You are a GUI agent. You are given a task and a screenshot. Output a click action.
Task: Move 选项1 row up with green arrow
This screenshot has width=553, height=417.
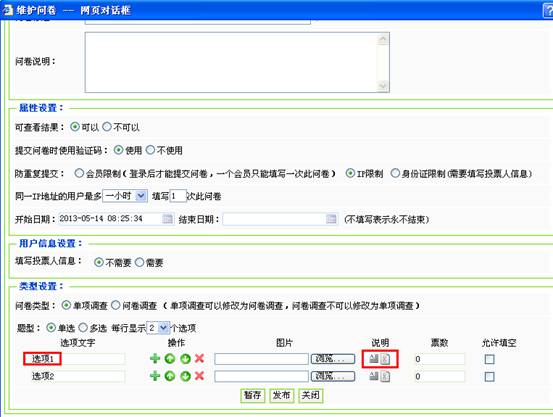[170, 359]
